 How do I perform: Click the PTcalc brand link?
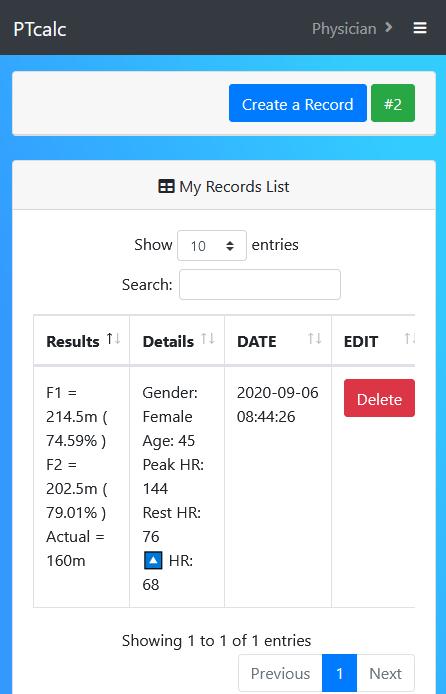[39, 29]
